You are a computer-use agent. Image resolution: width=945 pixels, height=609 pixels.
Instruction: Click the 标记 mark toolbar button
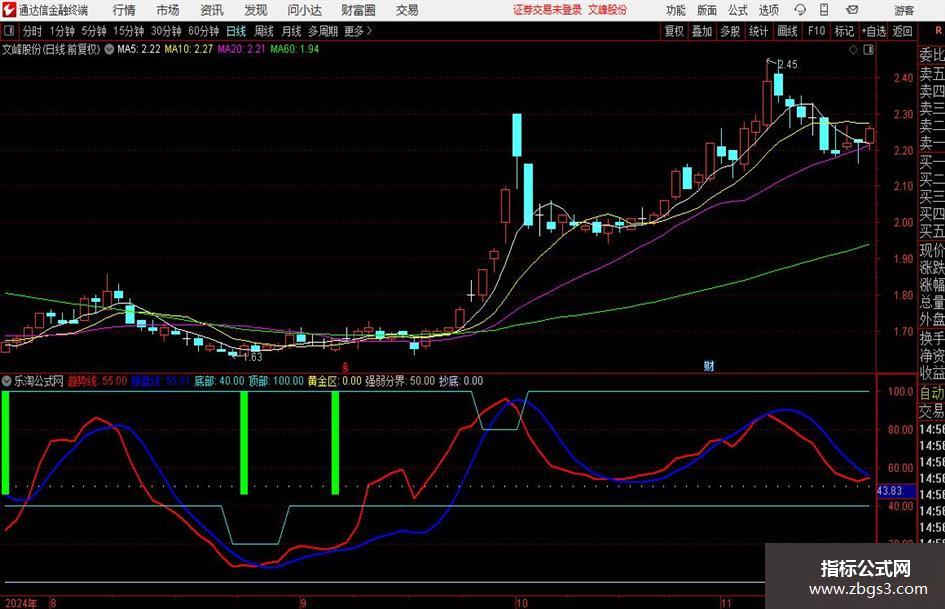click(844, 31)
